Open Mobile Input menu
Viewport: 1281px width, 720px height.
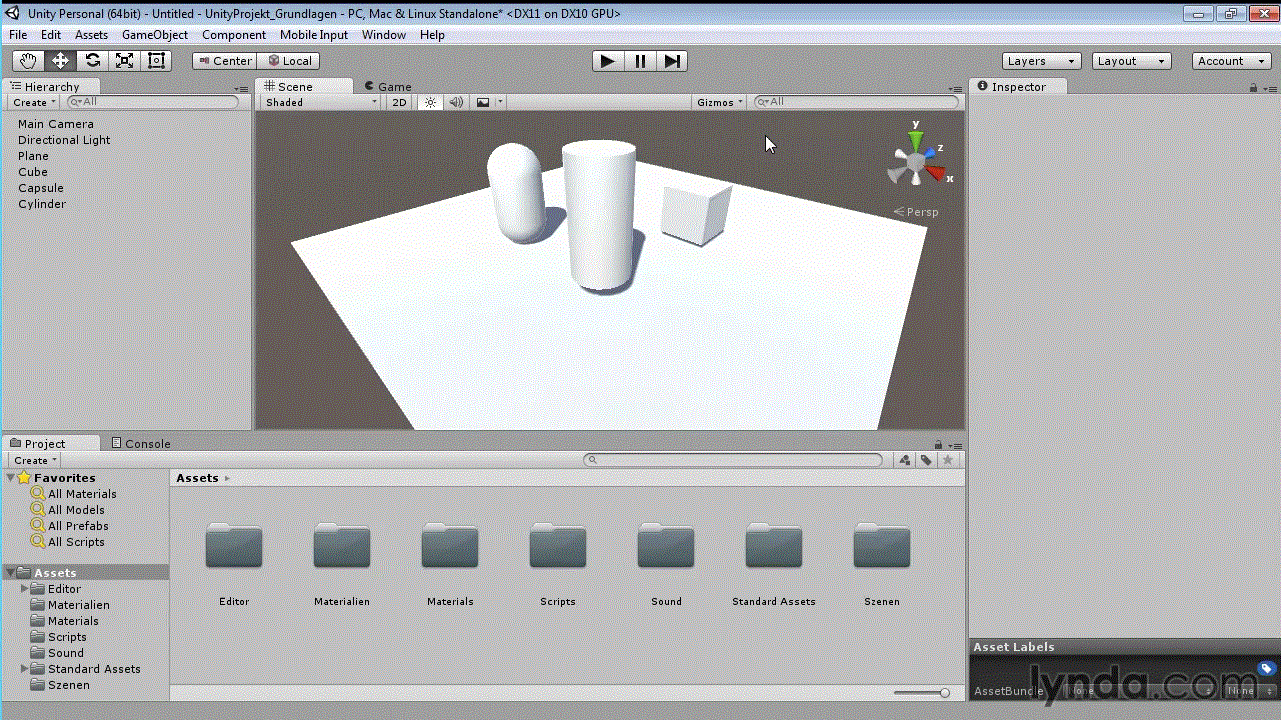click(314, 34)
